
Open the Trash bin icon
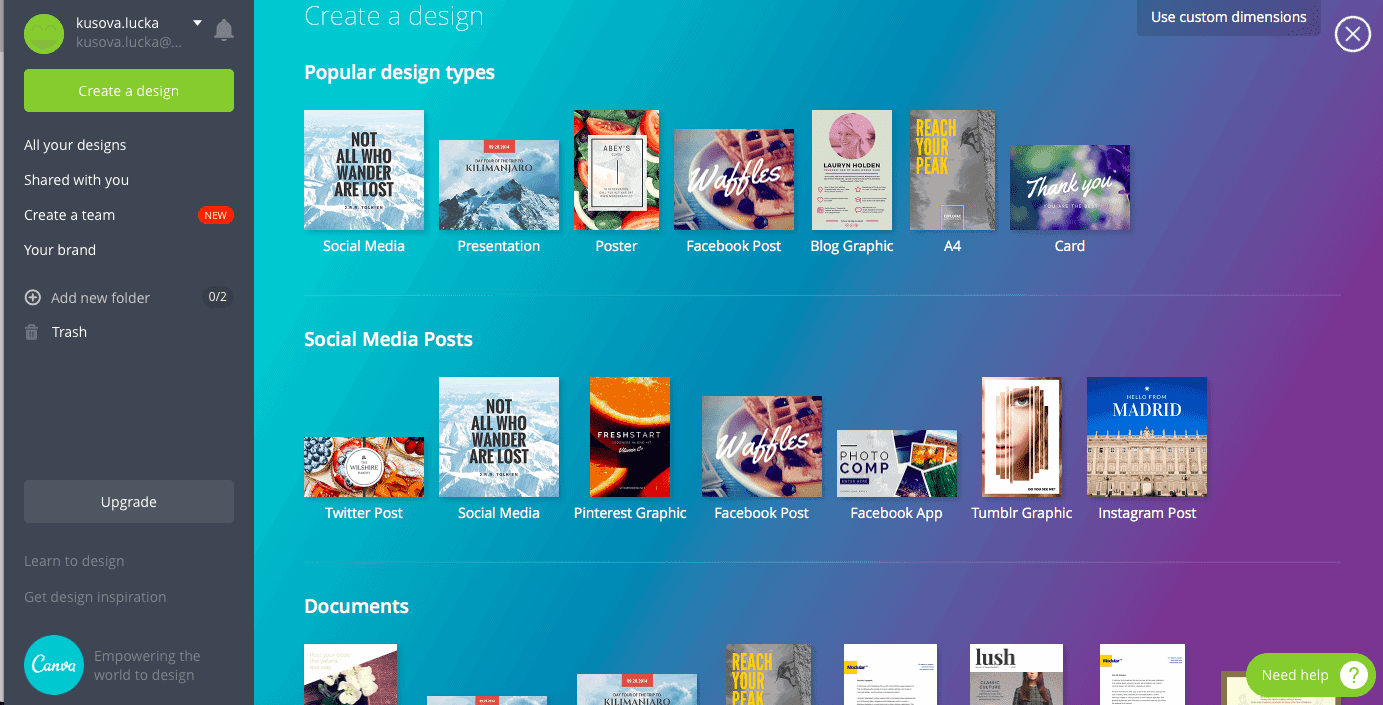[x=33, y=332]
